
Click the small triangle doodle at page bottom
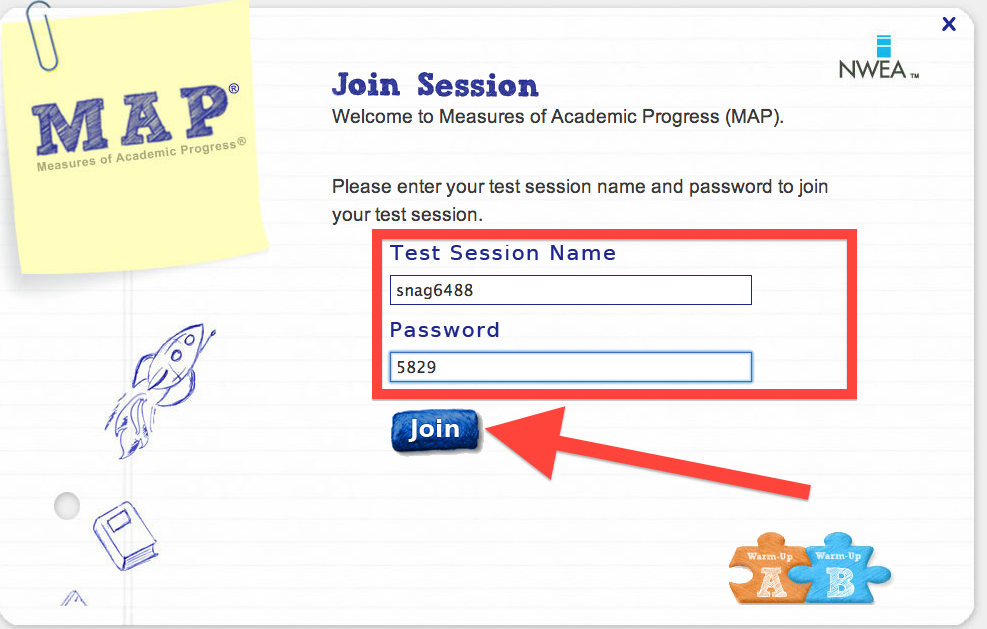point(74,598)
